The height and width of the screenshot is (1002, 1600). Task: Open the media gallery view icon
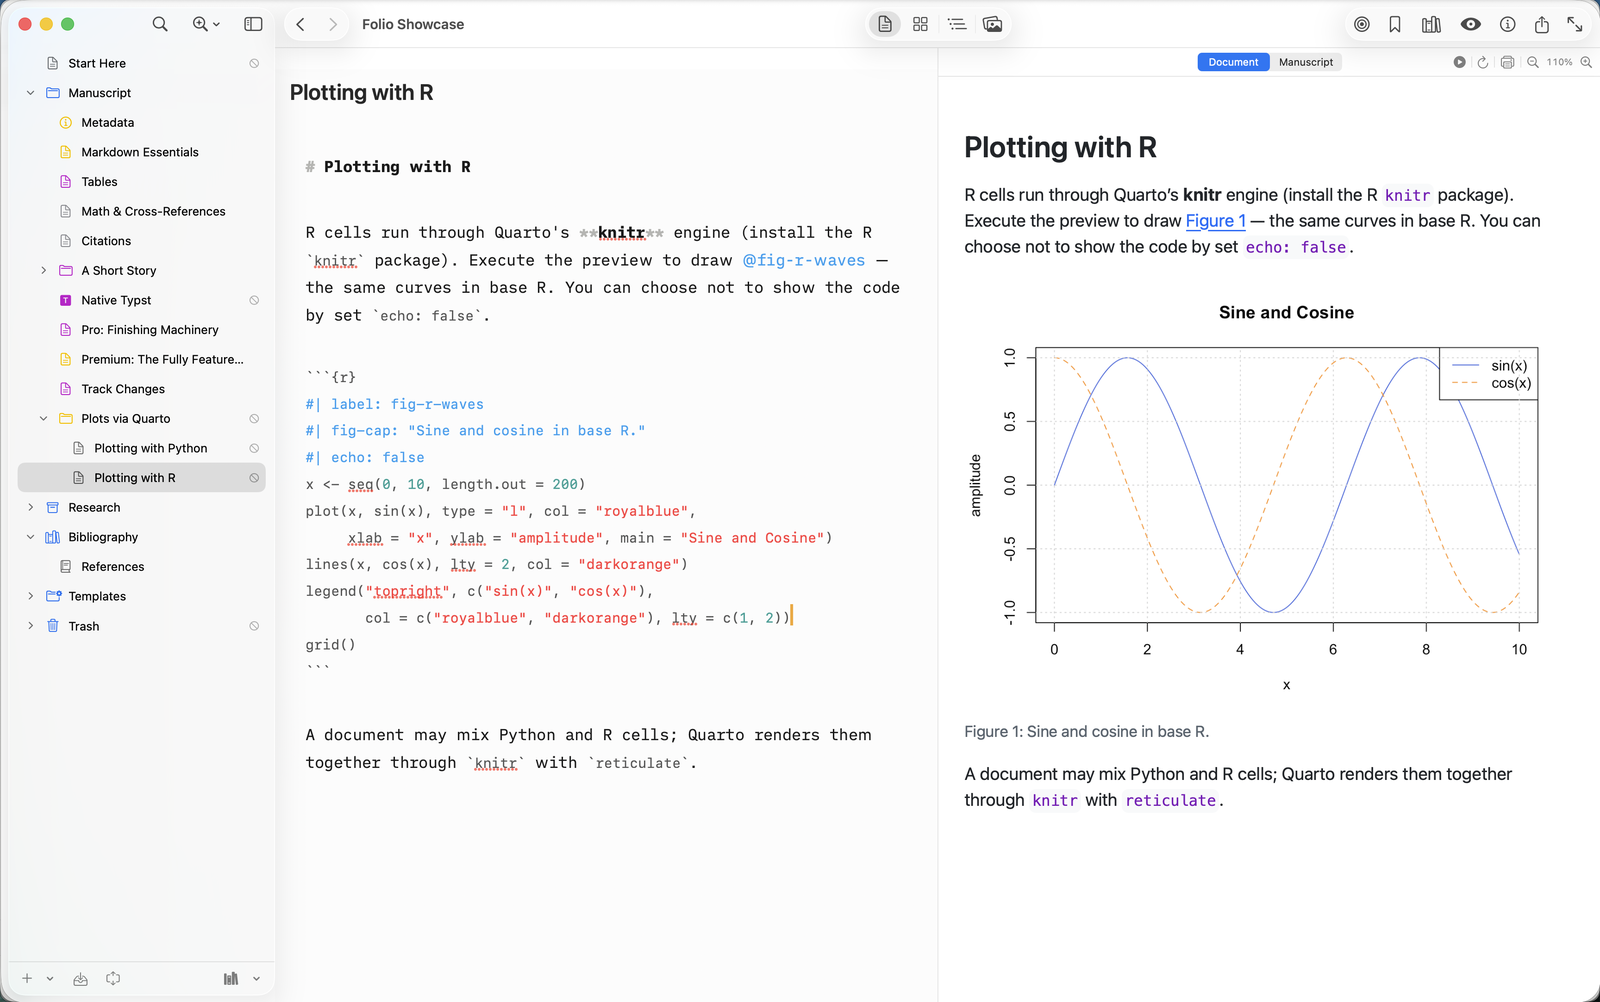(x=993, y=24)
